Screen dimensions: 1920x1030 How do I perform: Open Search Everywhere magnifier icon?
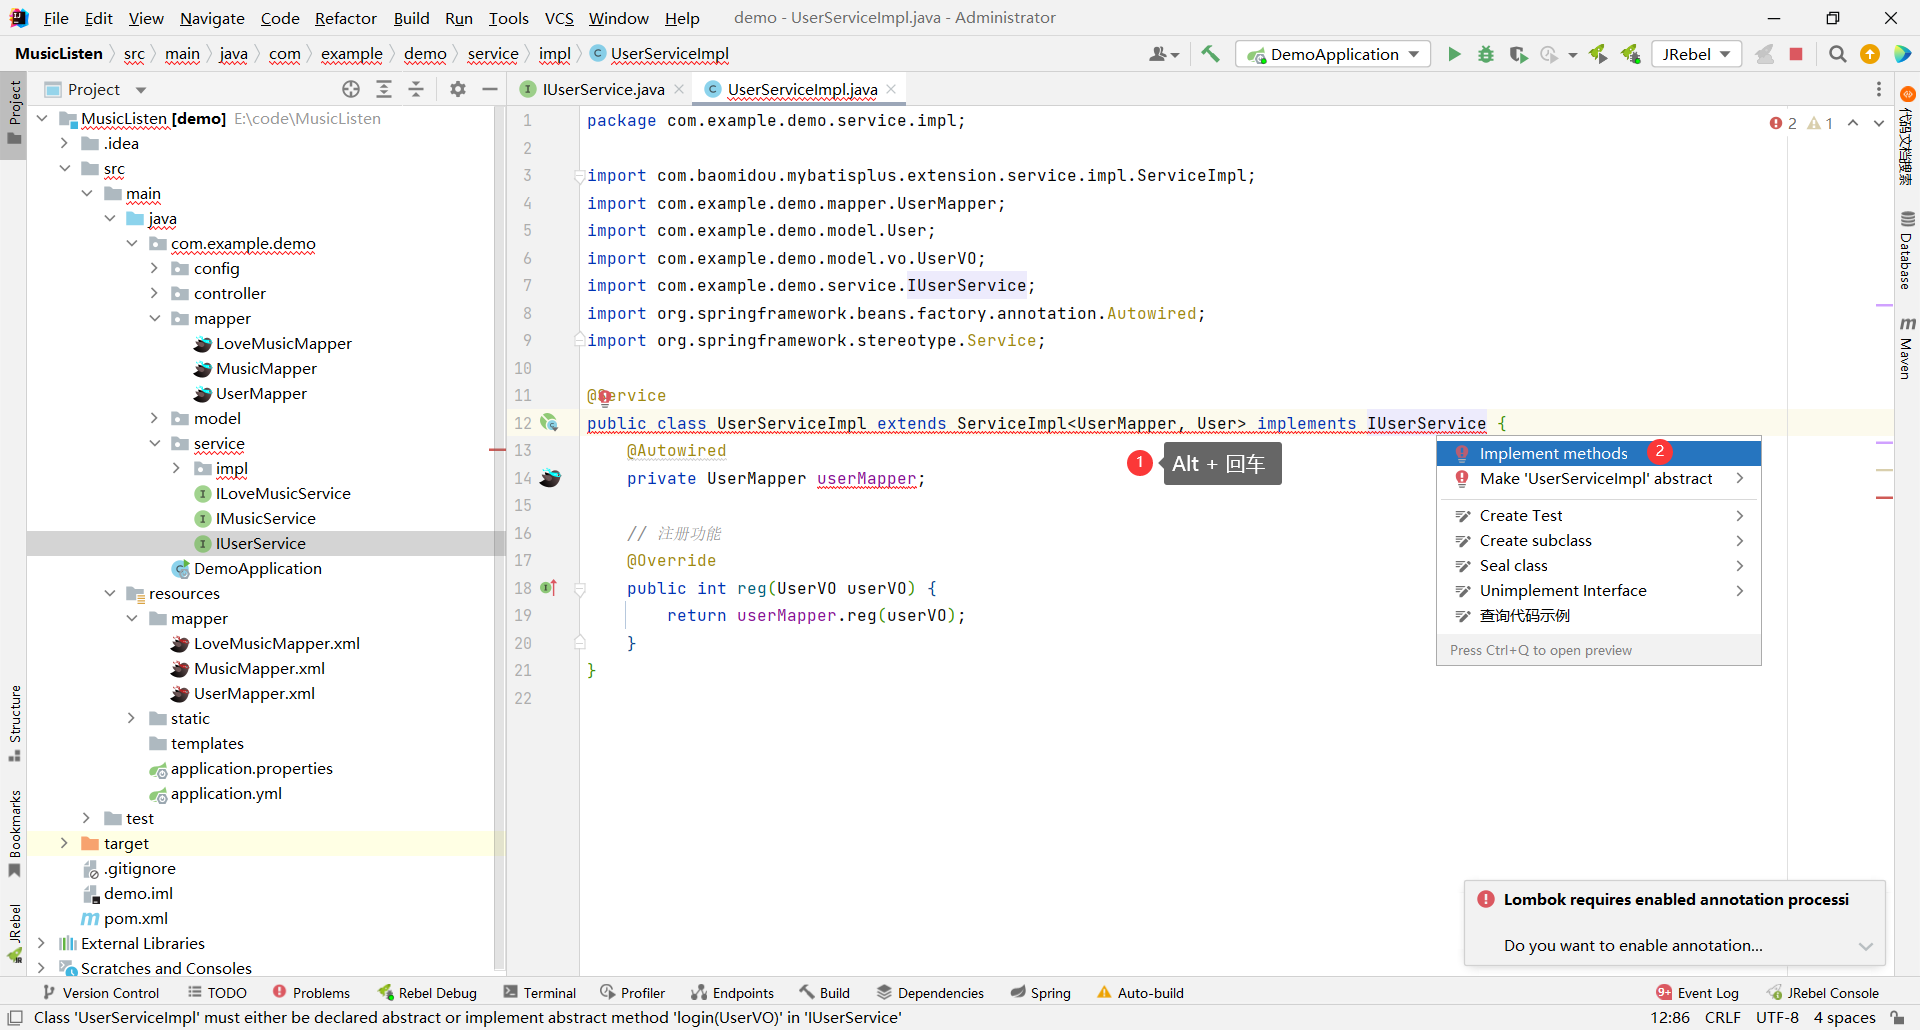(1837, 54)
